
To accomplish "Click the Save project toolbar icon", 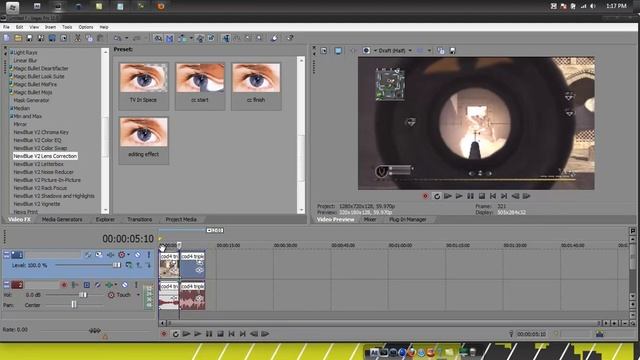I will [29, 38].
